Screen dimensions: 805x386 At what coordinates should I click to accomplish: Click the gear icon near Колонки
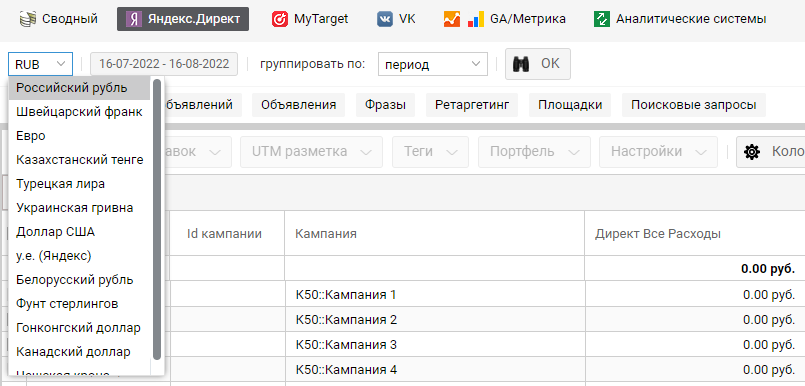tap(752, 152)
